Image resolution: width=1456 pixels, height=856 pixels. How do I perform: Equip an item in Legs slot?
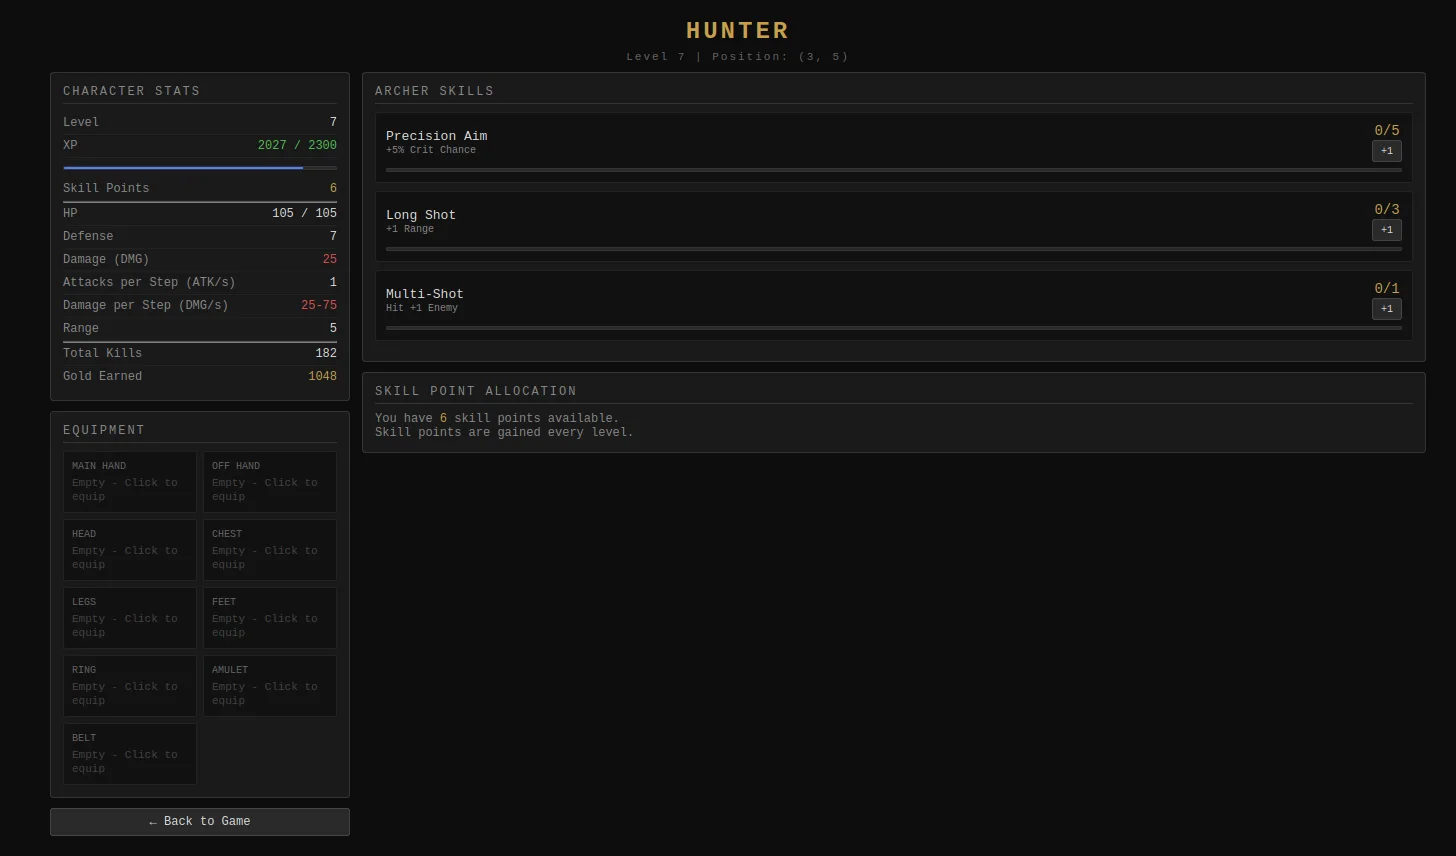point(130,618)
